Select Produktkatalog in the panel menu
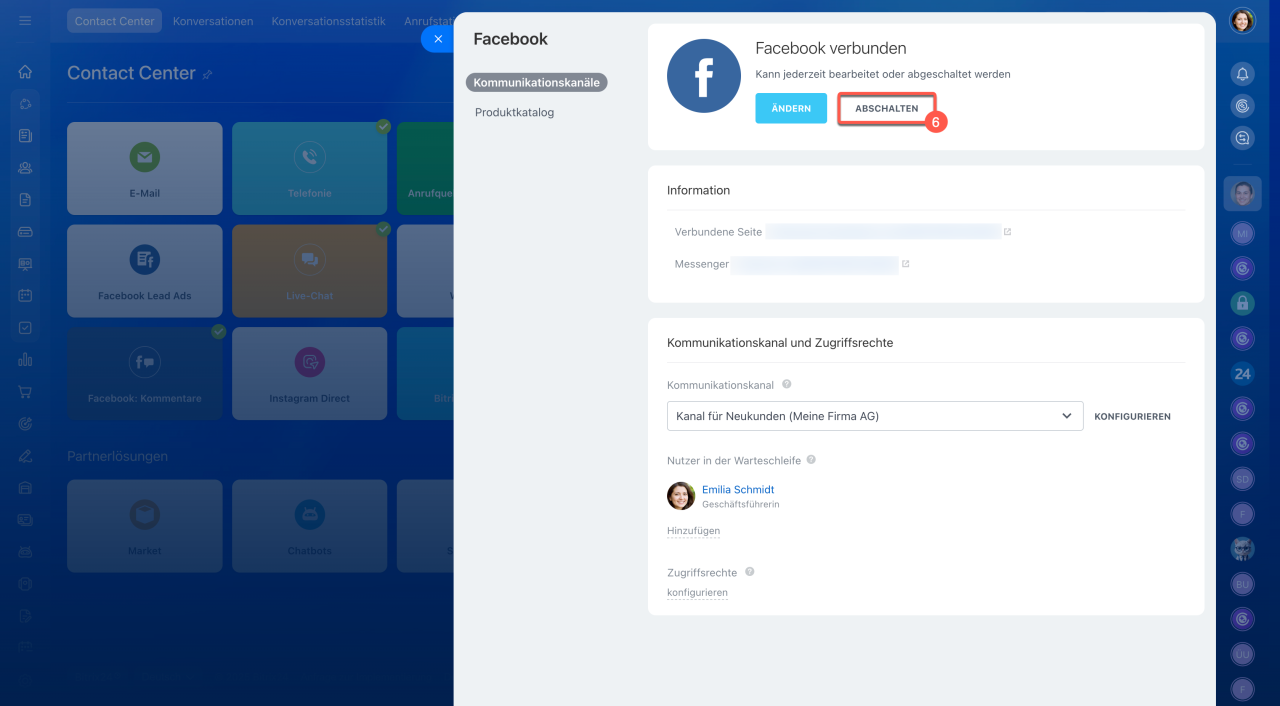Viewport: 1280px width, 706px height. click(514, 113)
